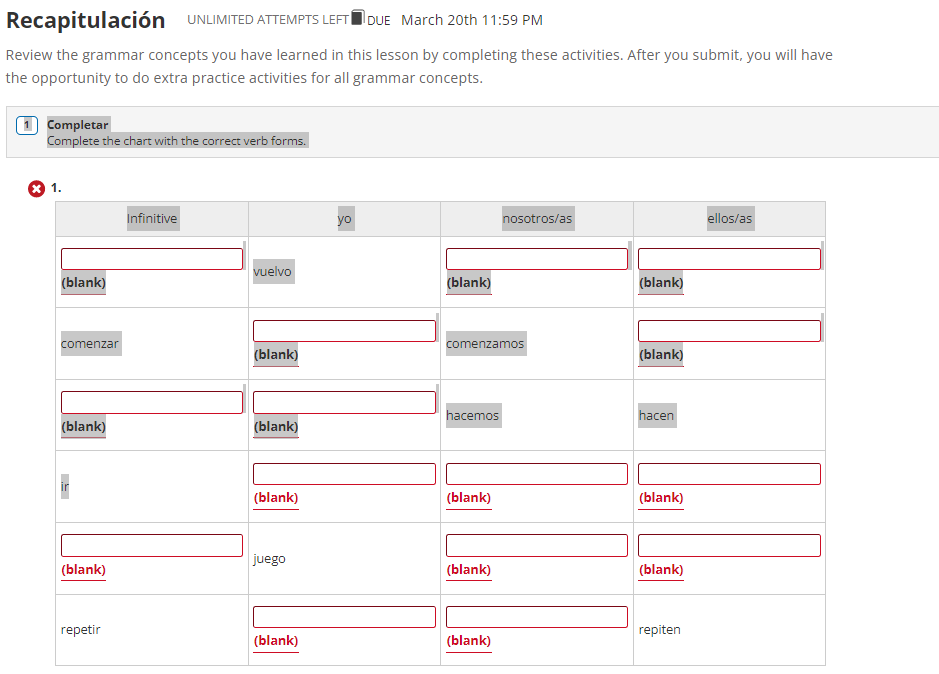Click the yo field for repetir
The image size is (939, 674).
[344, 617]
